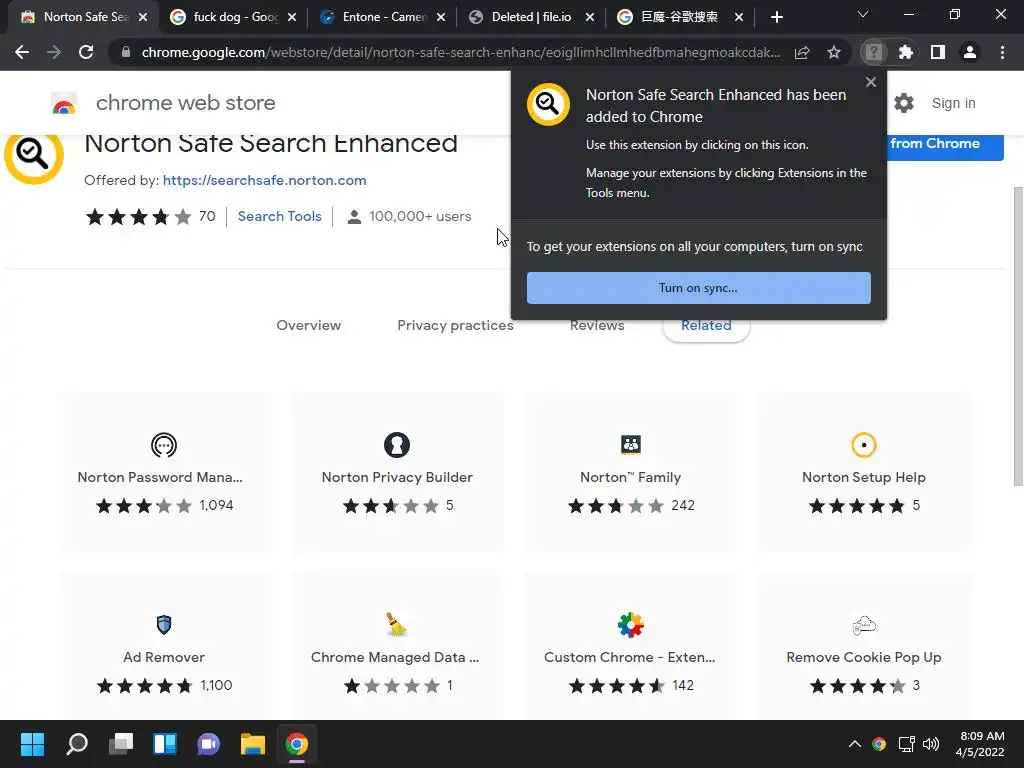The width and height of the screenshot is (1024, 768).
Task: Close the Deleted file.io tab
Action: coord(590,18)
